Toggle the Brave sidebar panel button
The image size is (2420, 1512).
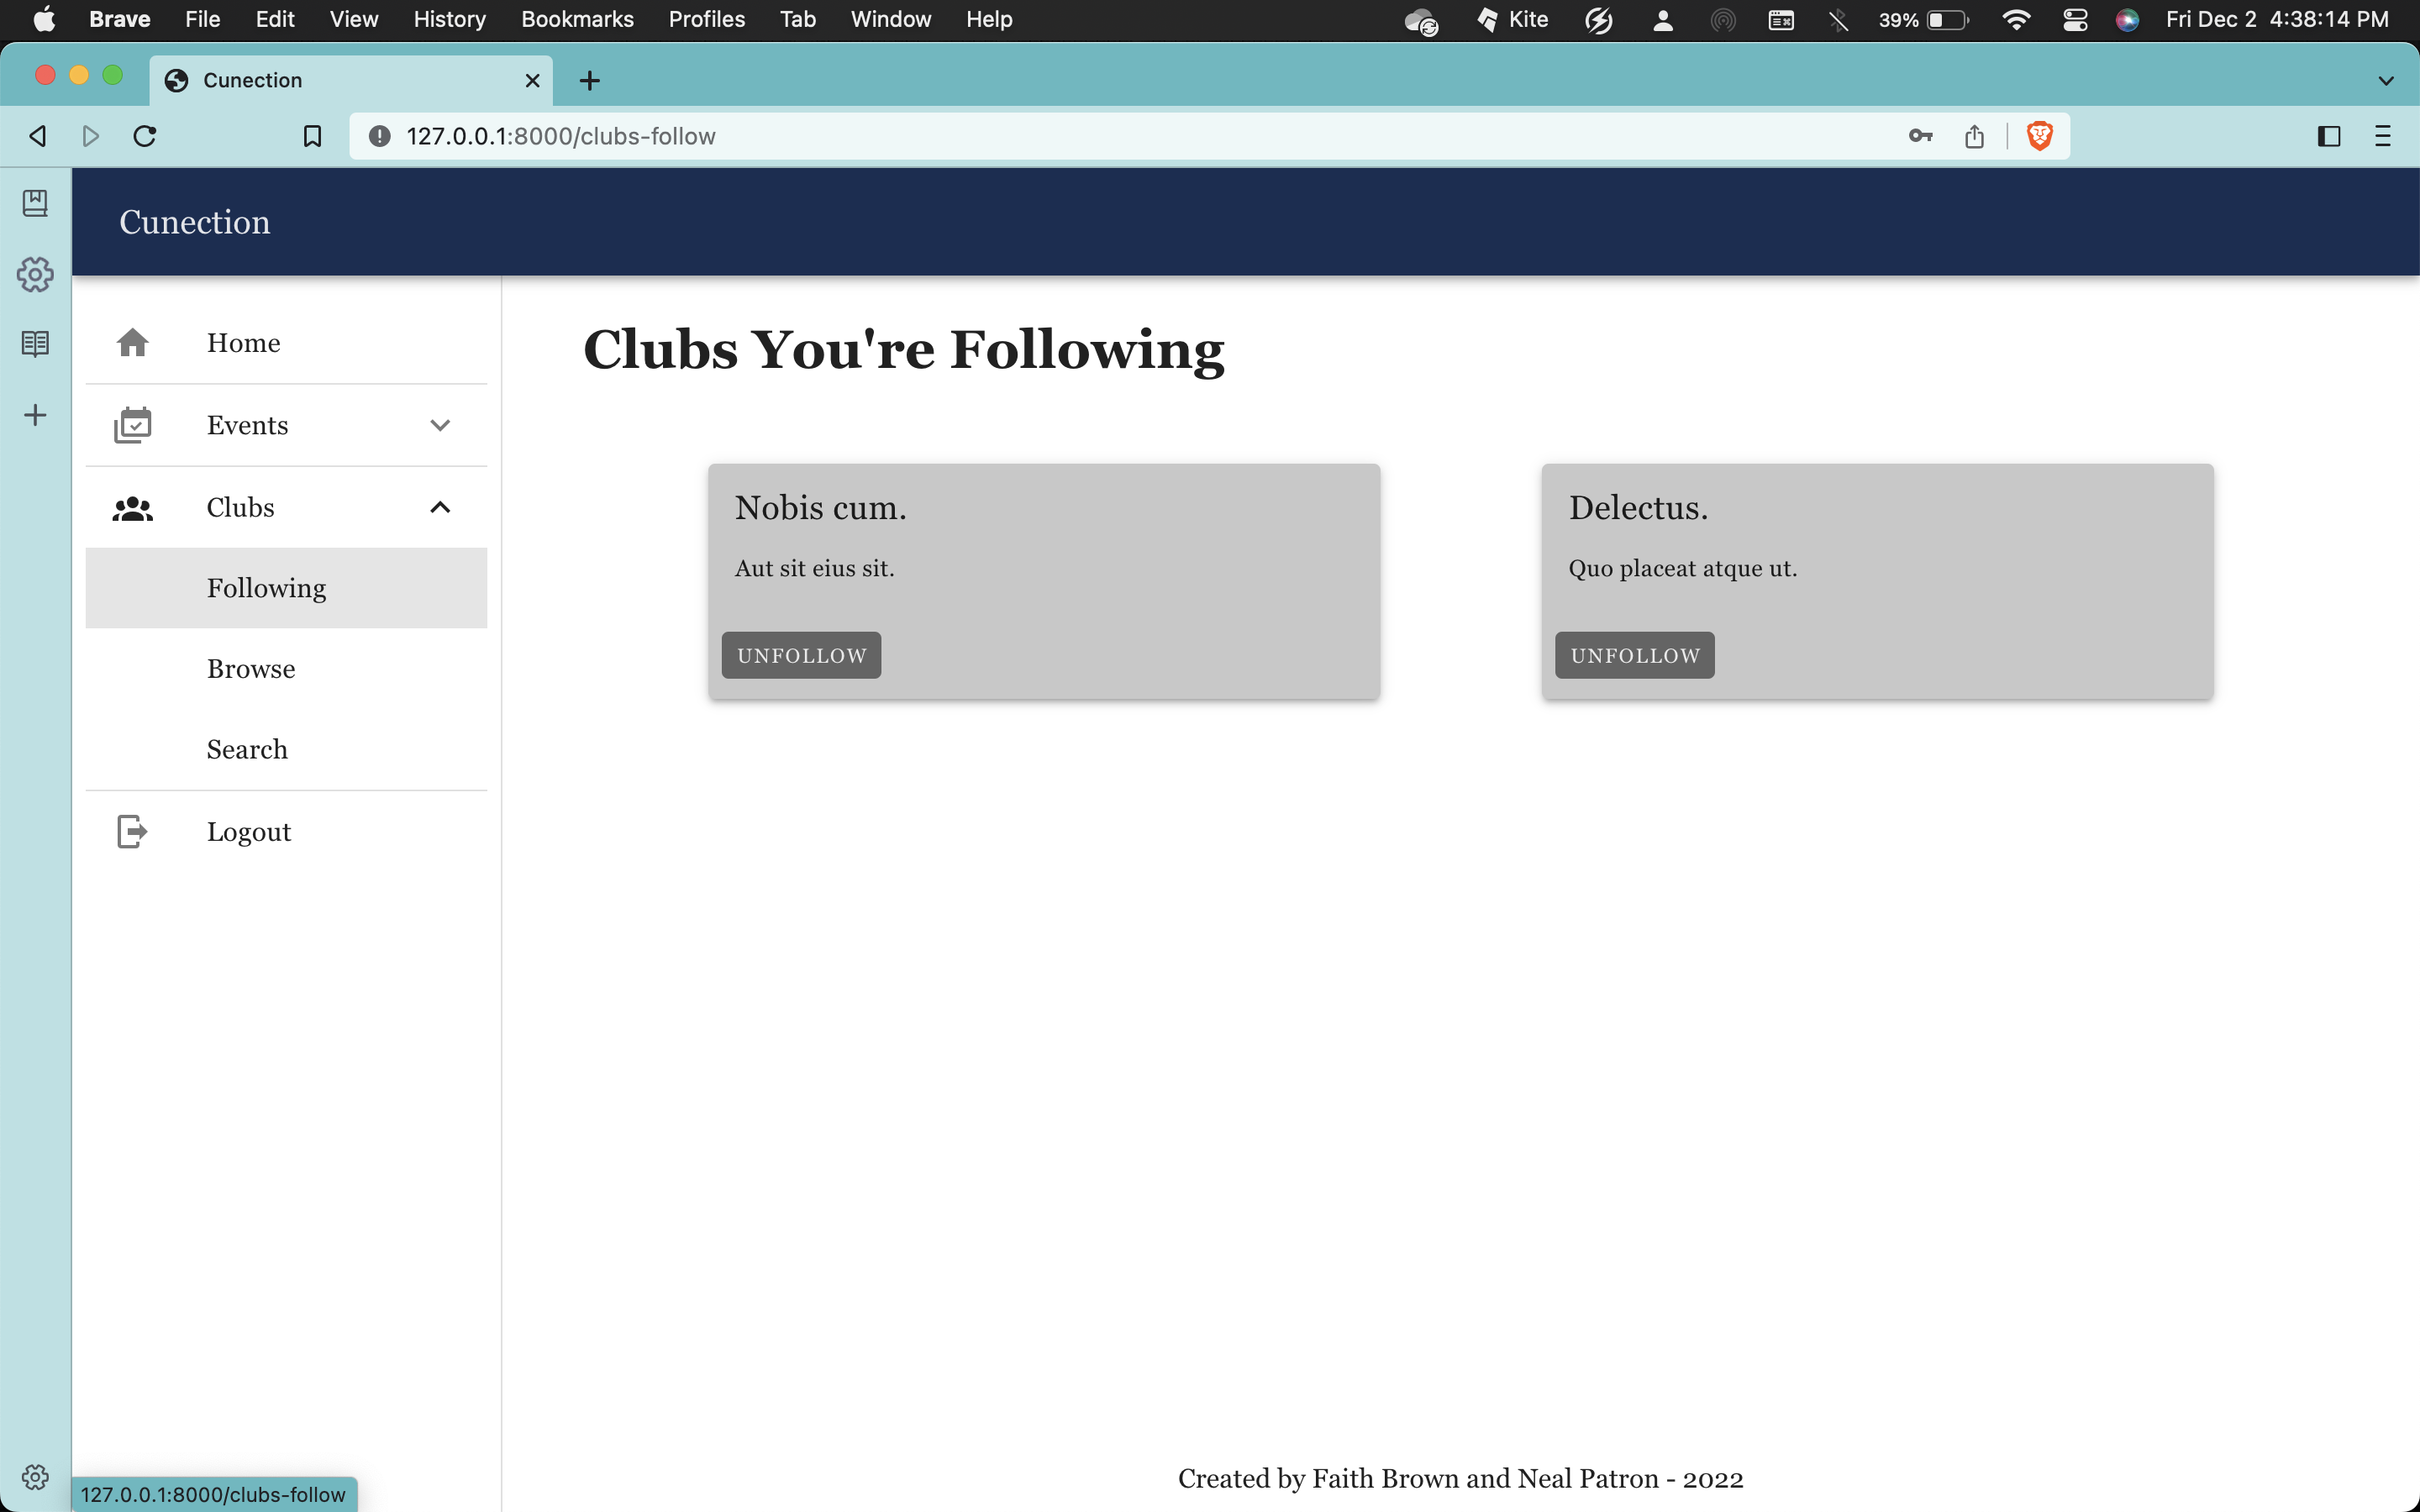[2328, 136]
